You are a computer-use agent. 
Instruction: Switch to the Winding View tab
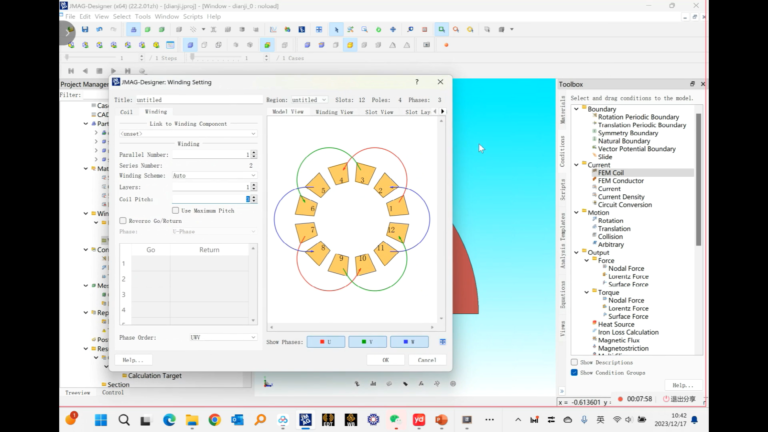[x=334, y=112]
